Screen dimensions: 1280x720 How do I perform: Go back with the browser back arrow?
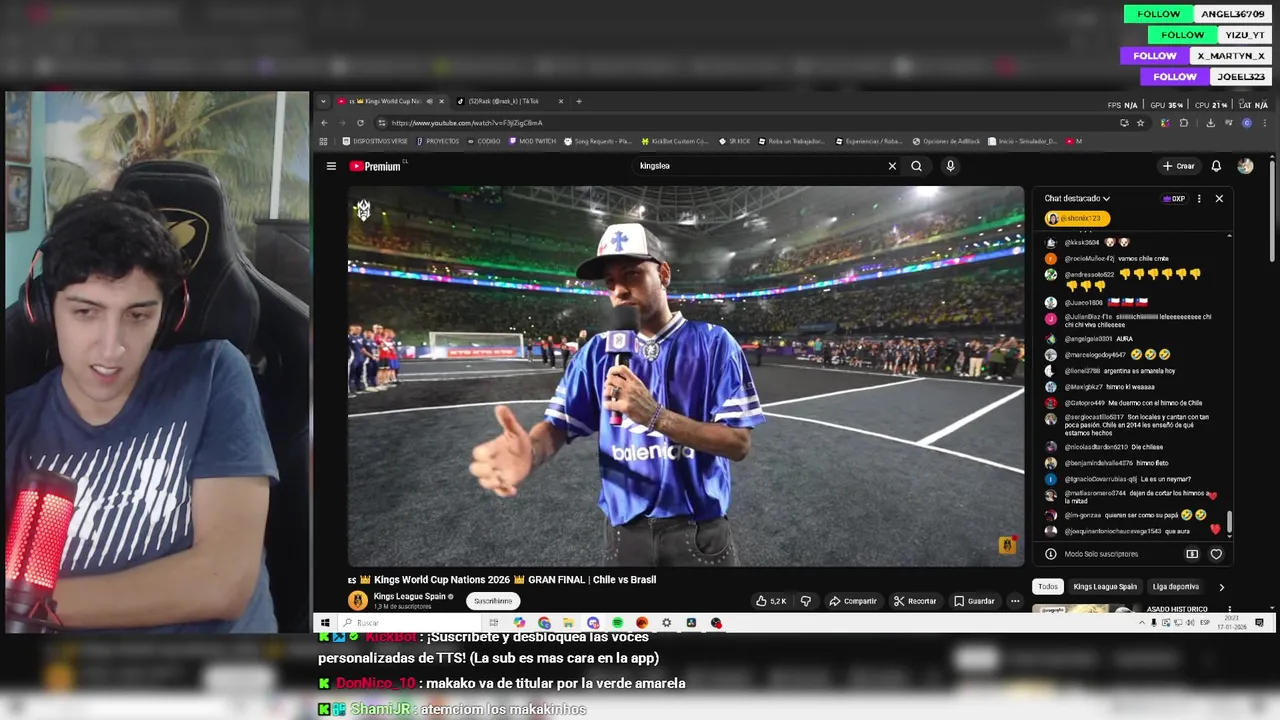[324, 123]
